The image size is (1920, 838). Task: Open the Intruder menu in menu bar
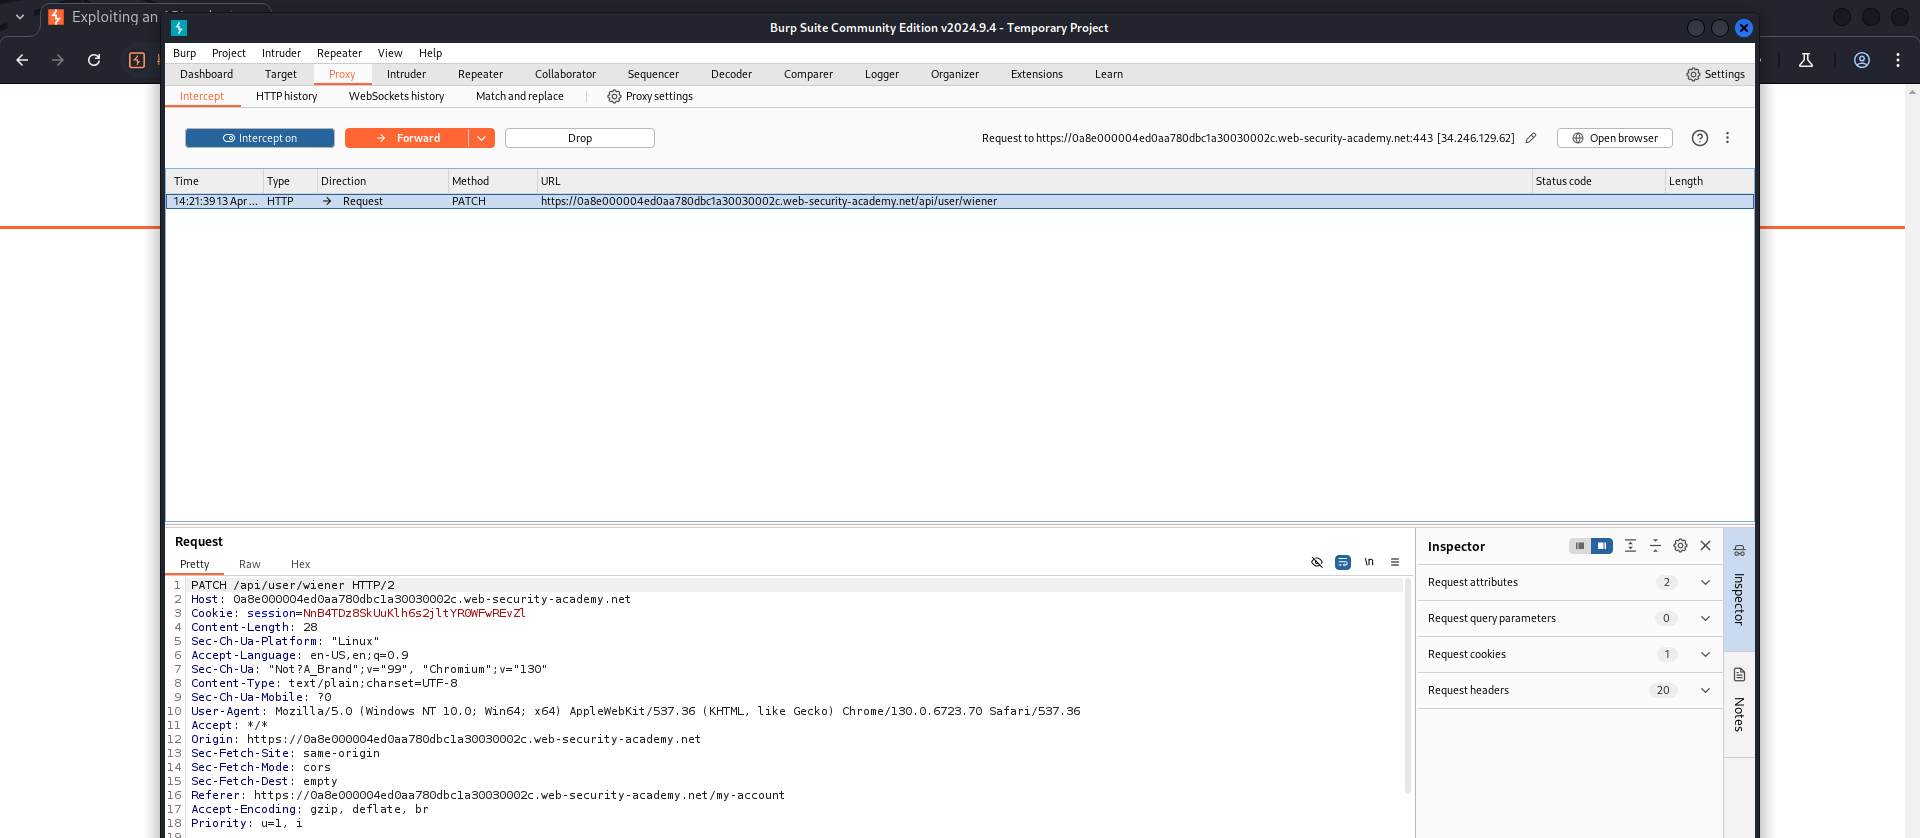pyautogui.click(x=281, y=53)
